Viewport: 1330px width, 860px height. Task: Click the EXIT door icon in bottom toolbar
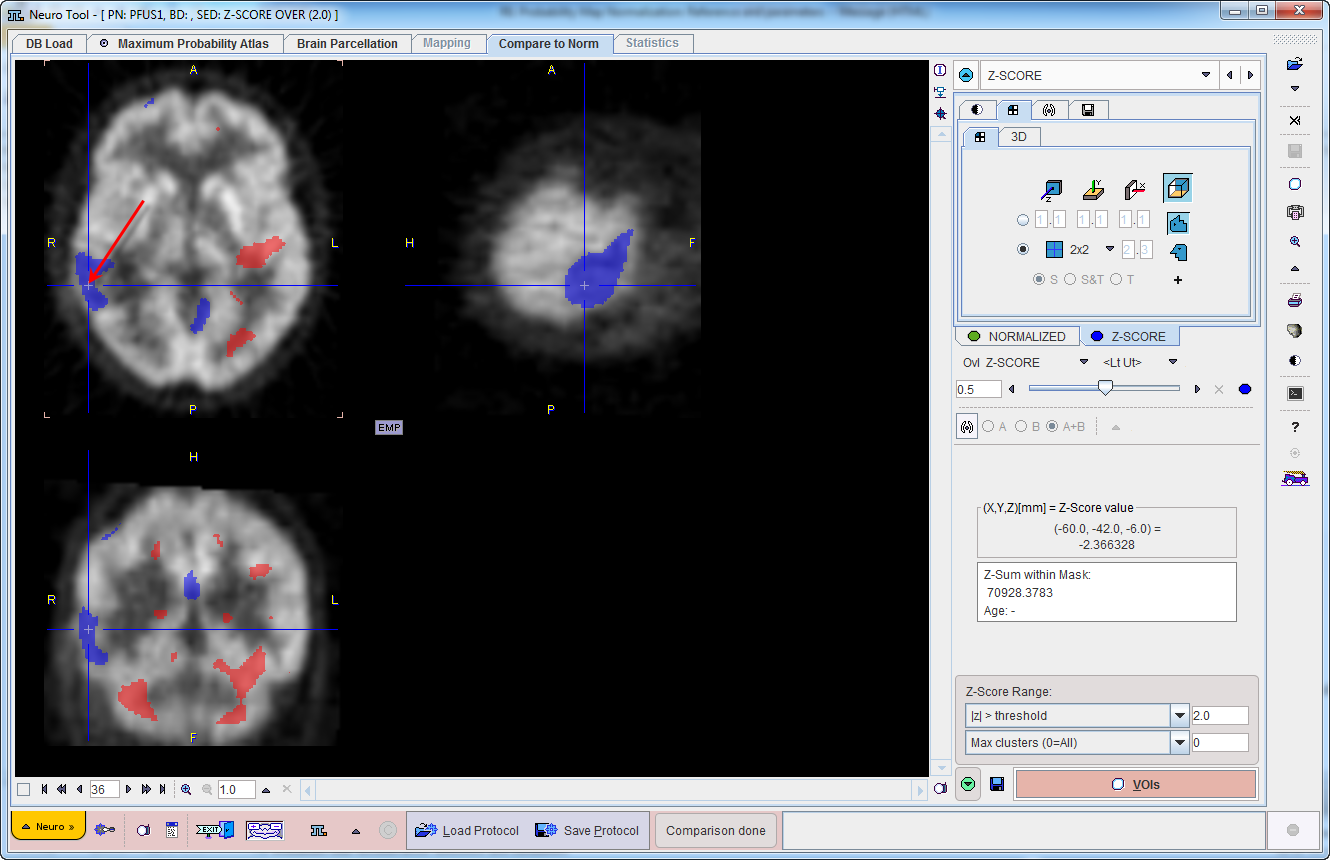click(213, 830)
